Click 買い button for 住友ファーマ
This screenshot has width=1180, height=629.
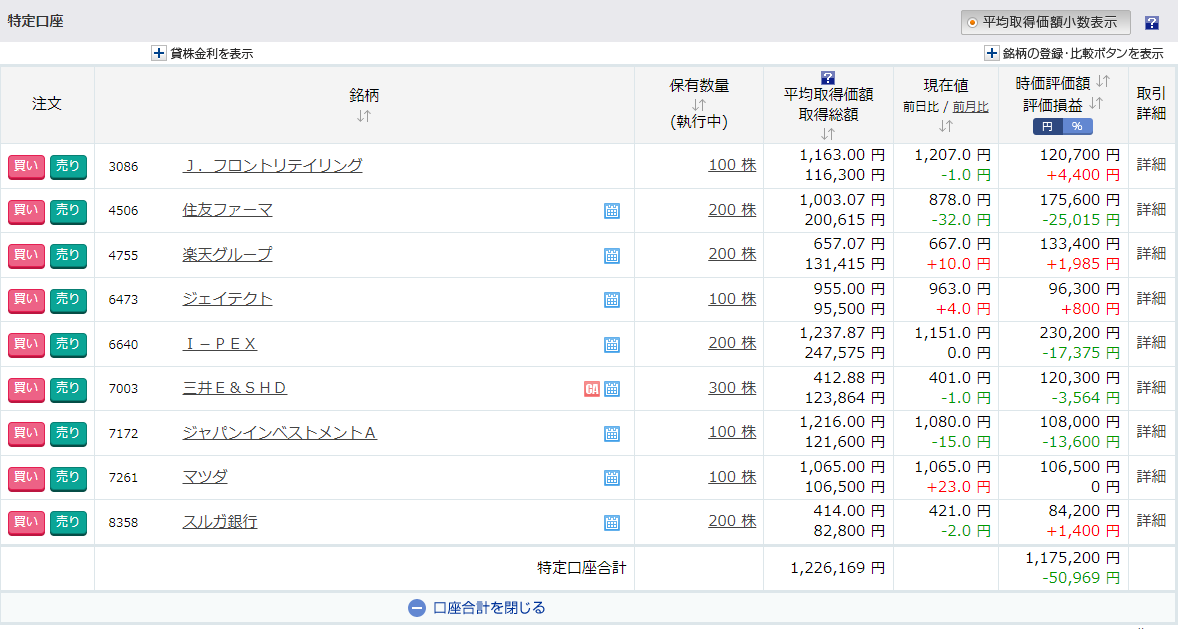[x=26, y=211]
